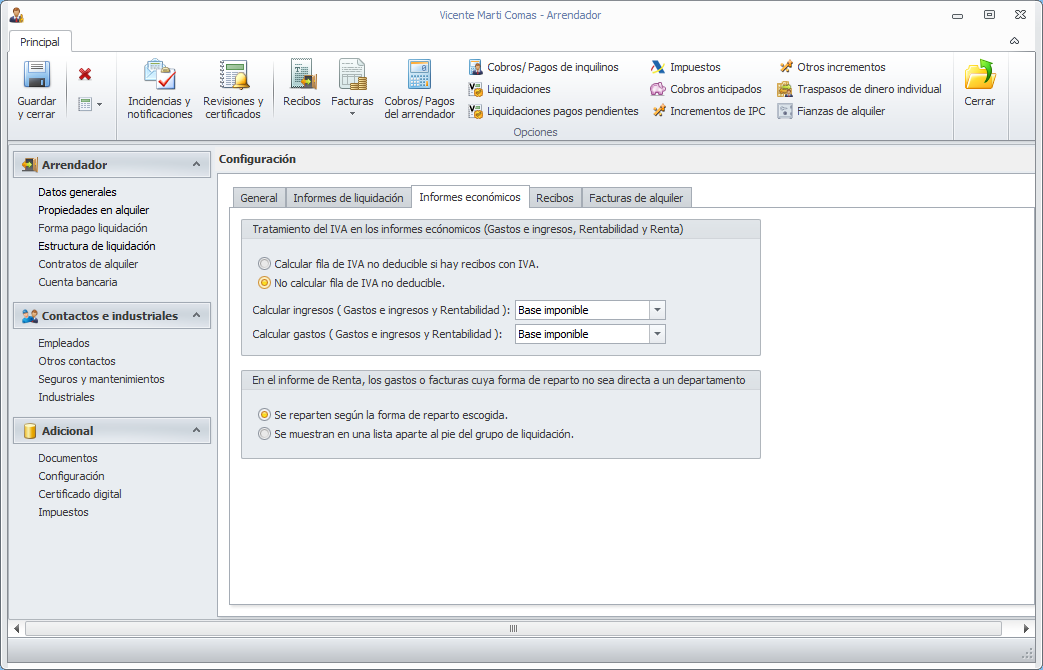
Task: Switch to Facturas de alquiler tab
Action: pyautogui.click(x=636, y=198)
